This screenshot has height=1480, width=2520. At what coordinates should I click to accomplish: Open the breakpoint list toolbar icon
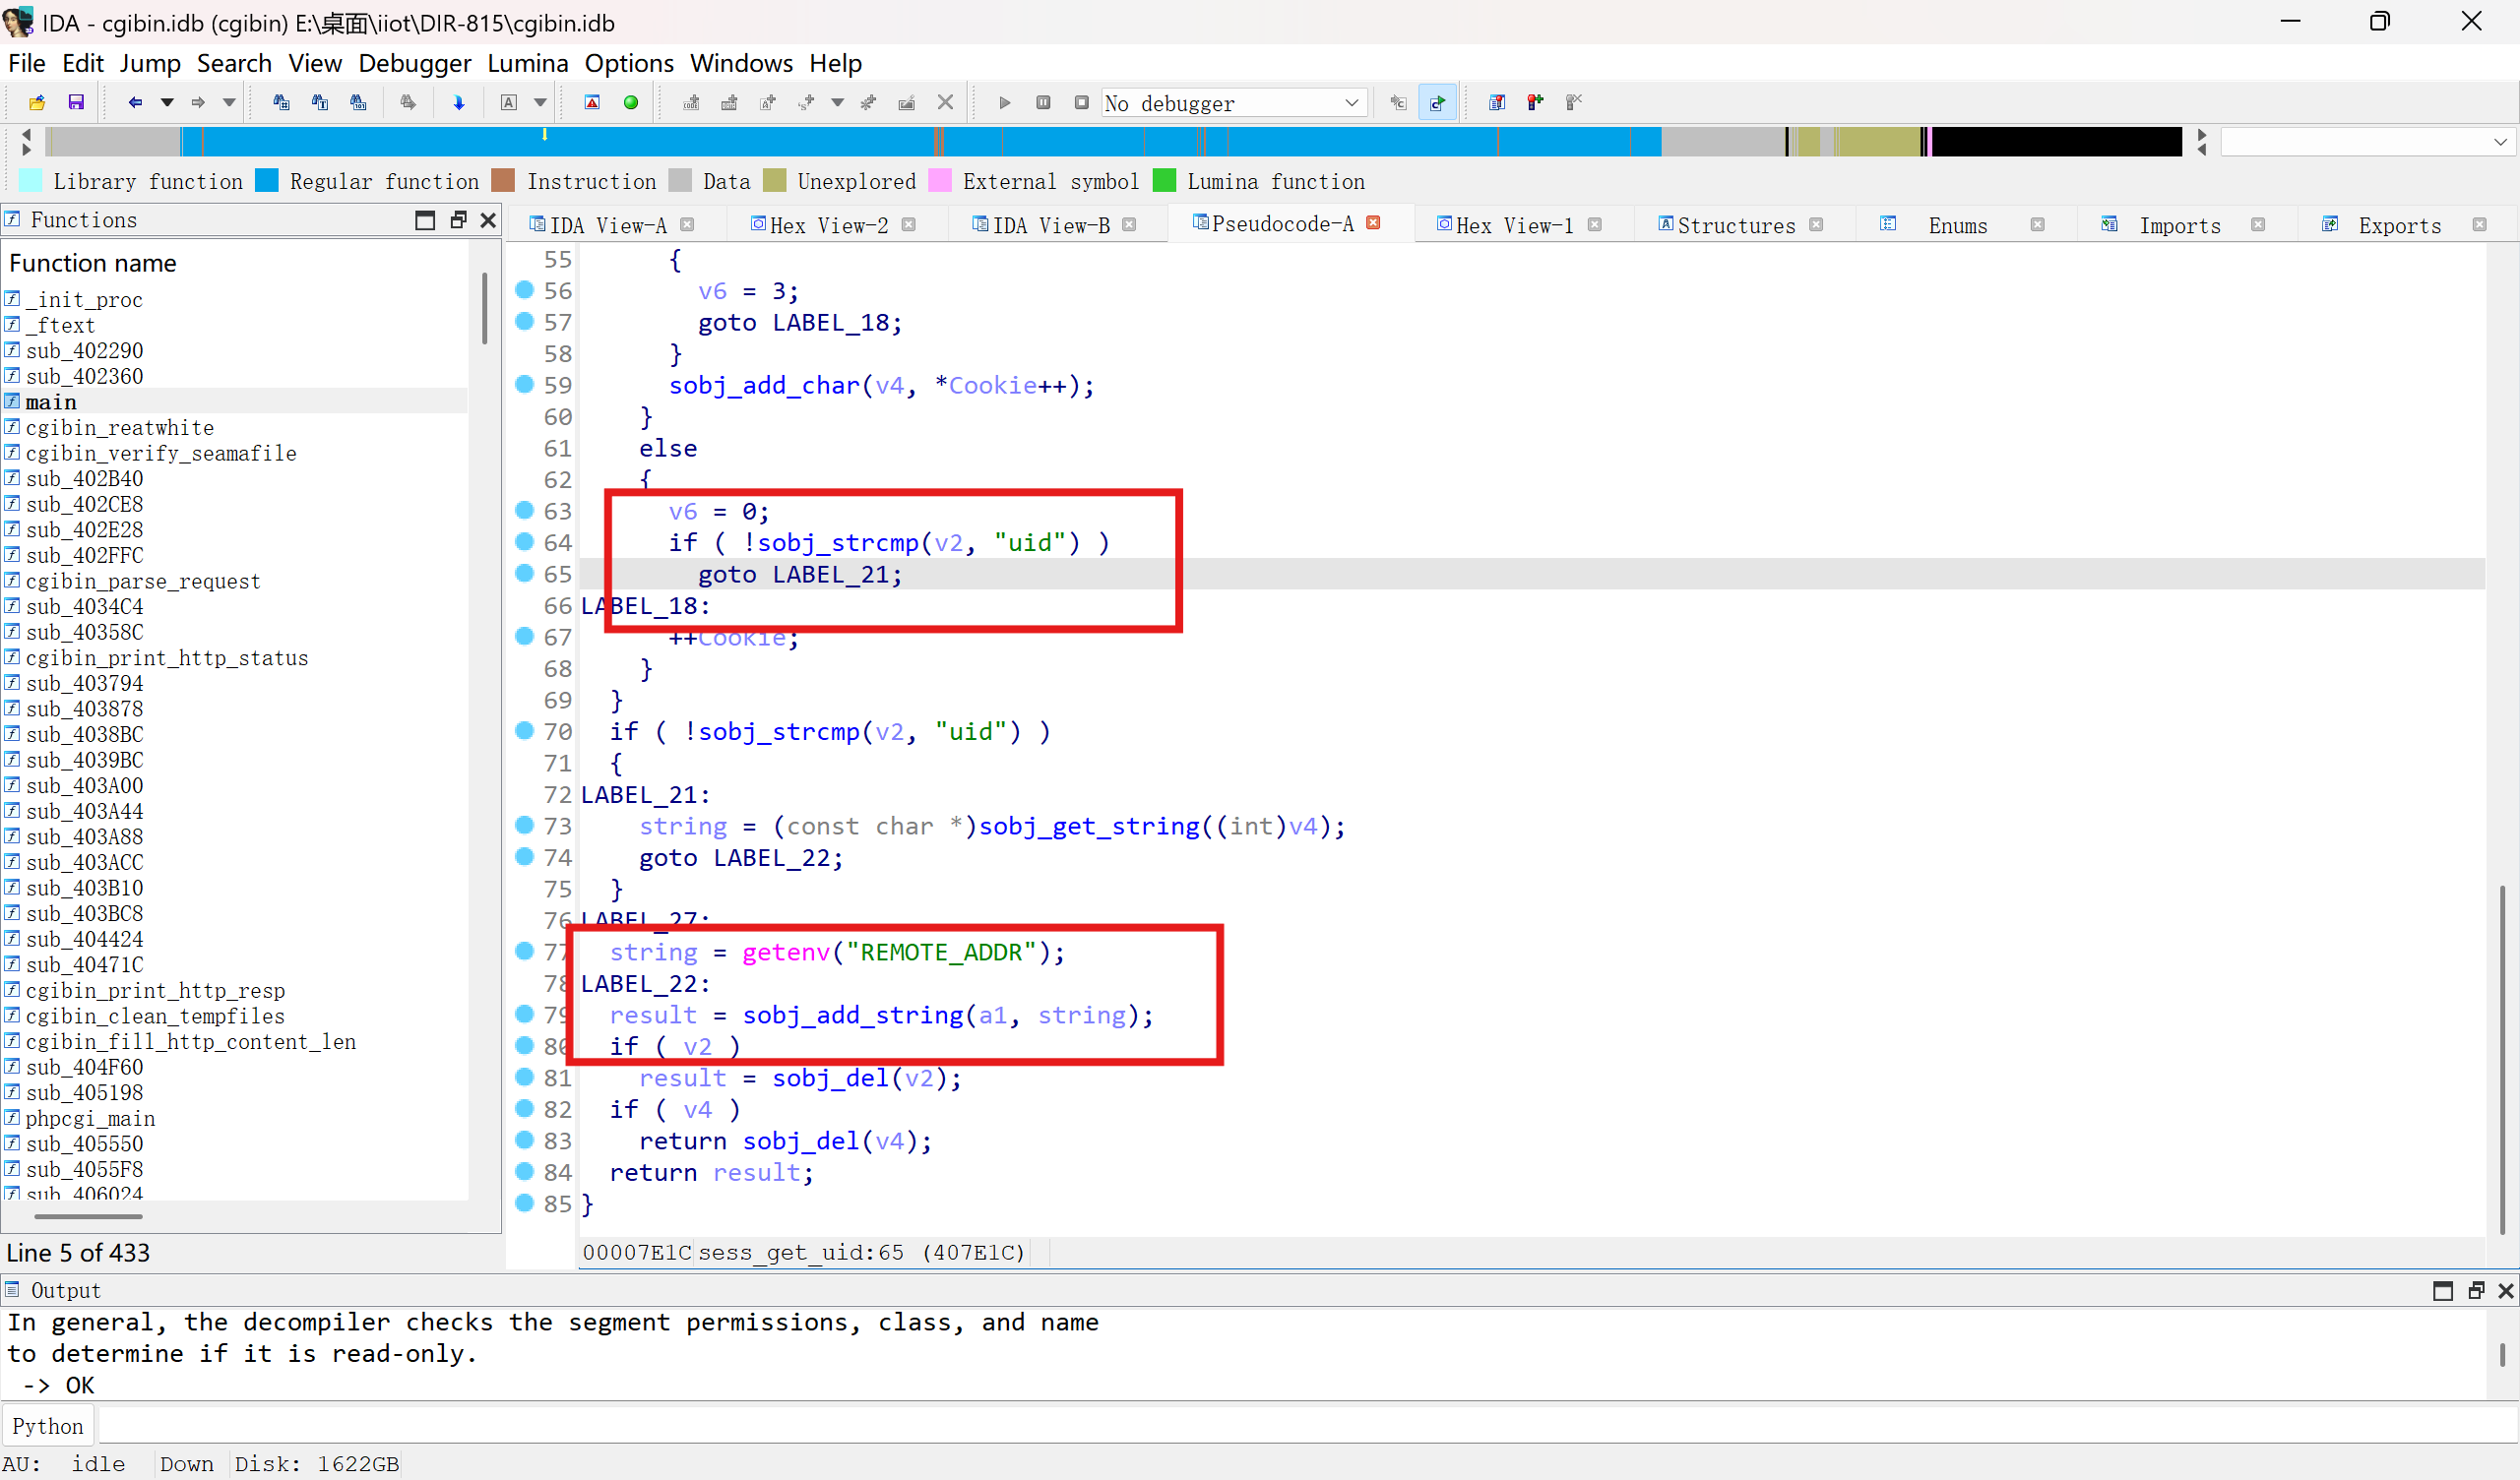point(1497,102)
